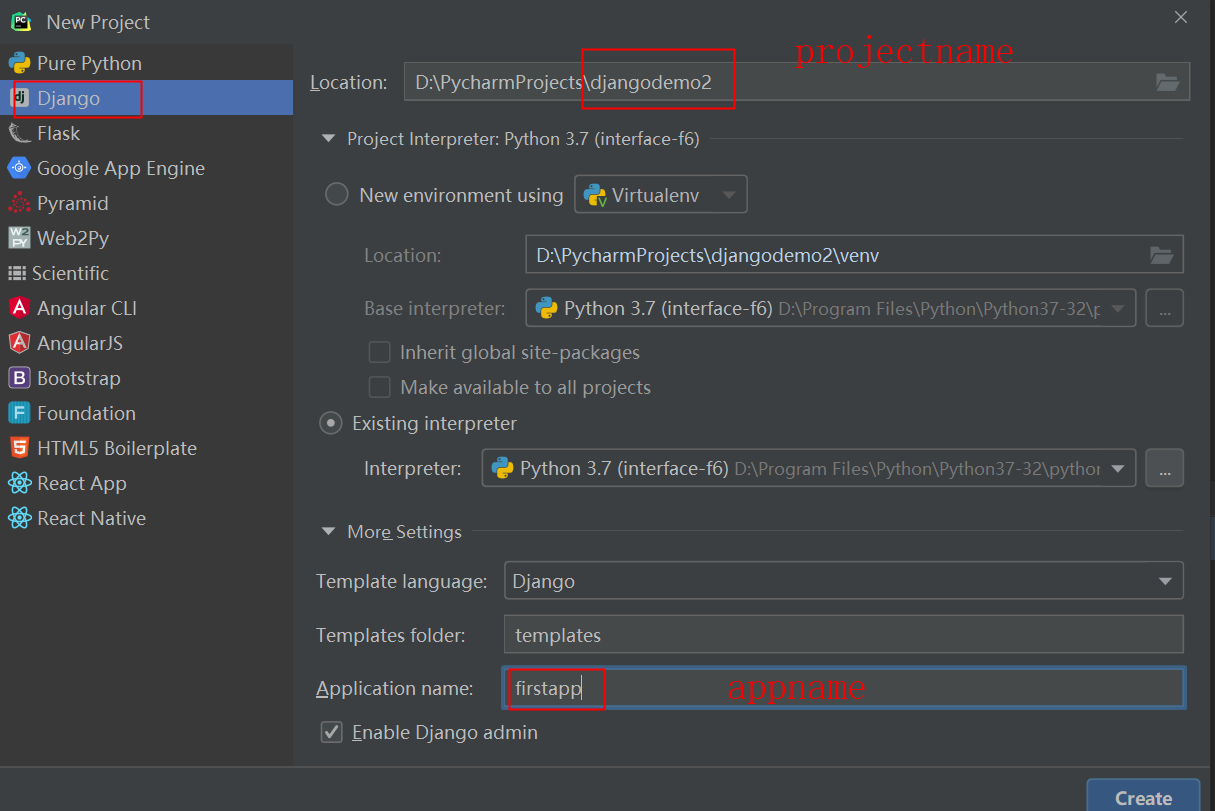The image size is (1215, 811).
Task: Click the Flask project type icon
Action: coord(19,133)
